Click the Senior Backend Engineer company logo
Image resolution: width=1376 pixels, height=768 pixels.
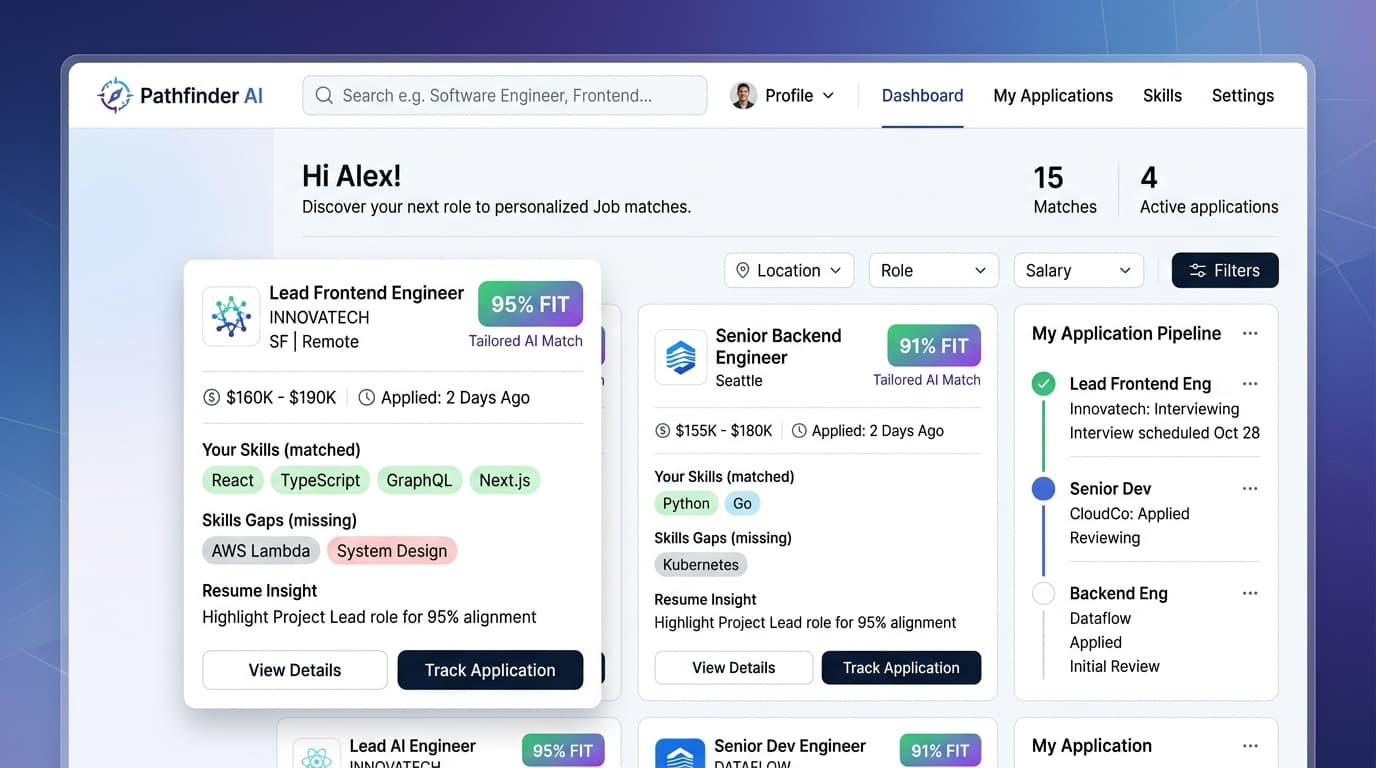point(681,357)
